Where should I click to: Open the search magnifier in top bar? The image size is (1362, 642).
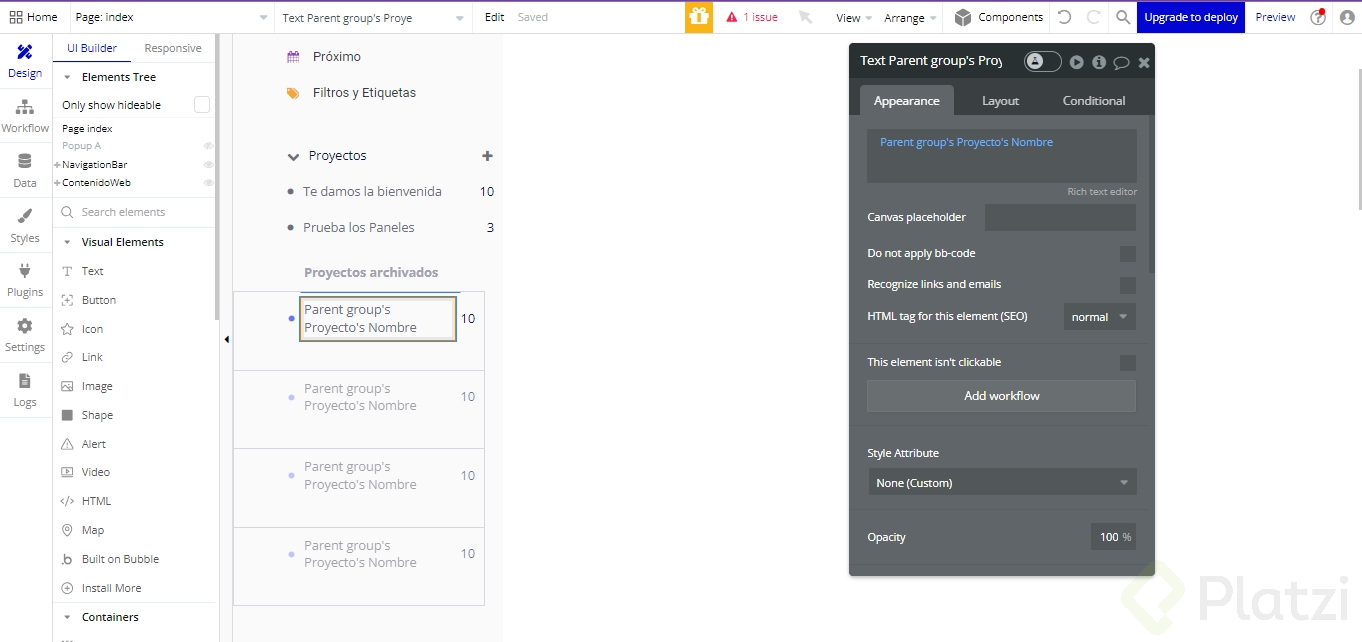pyautogui.click(x=1123, y=17)
